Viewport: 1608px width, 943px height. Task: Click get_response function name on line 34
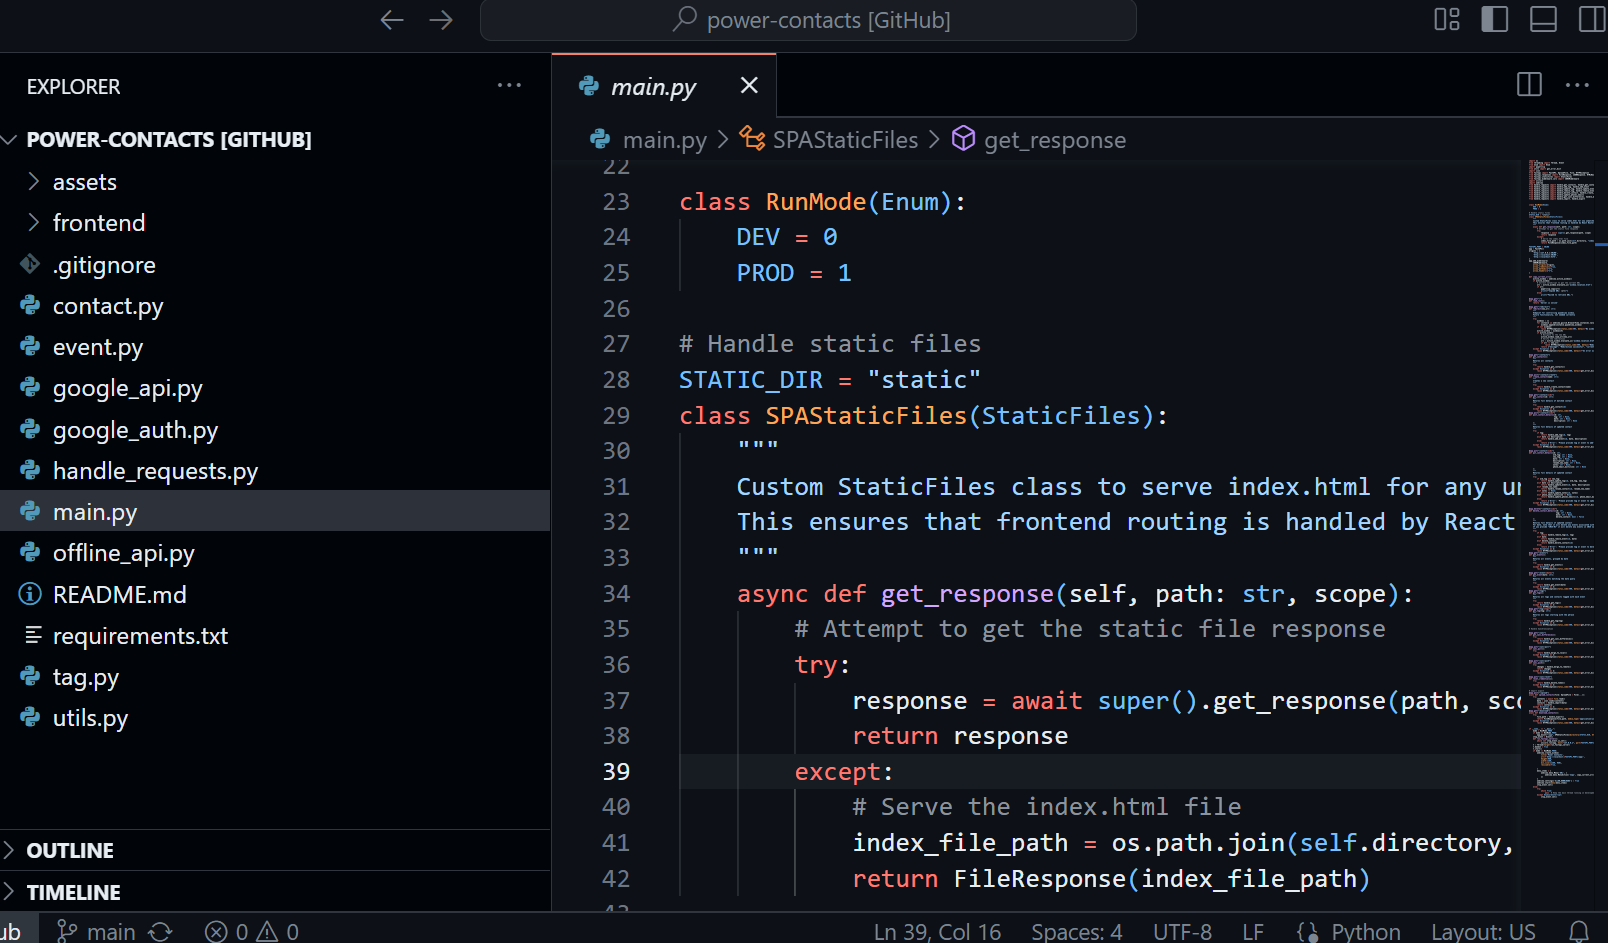click(967, 594)
